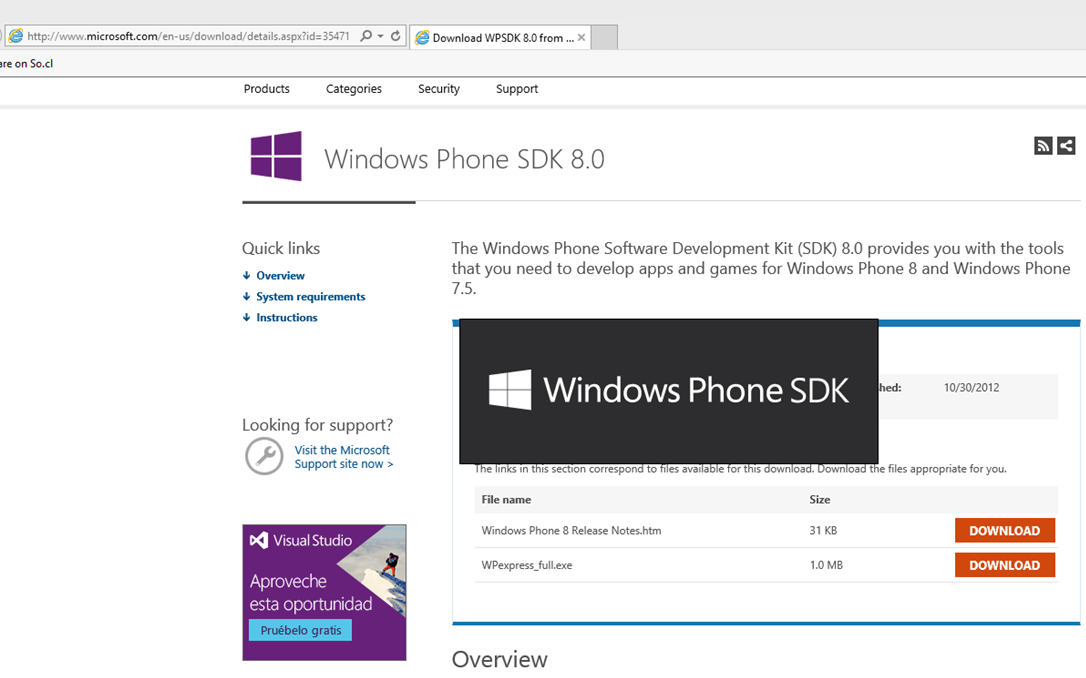Open the System requirements quick link

pyautogui.click(x=311, y=296)
